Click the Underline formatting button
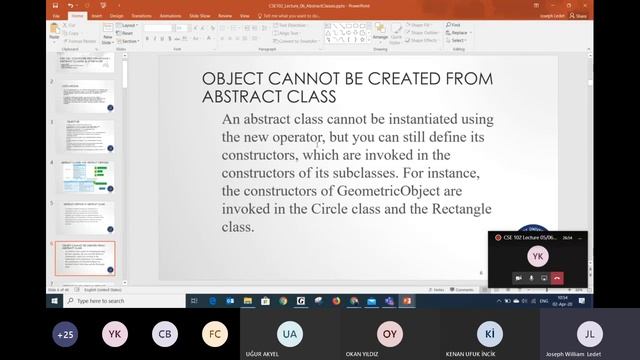 tap(162, 38)
